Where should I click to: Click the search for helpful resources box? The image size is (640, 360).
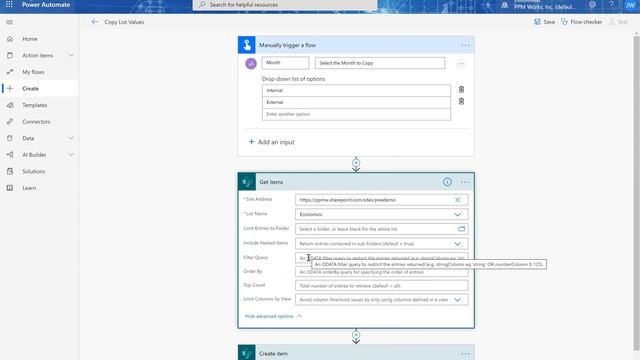[285, 5]
